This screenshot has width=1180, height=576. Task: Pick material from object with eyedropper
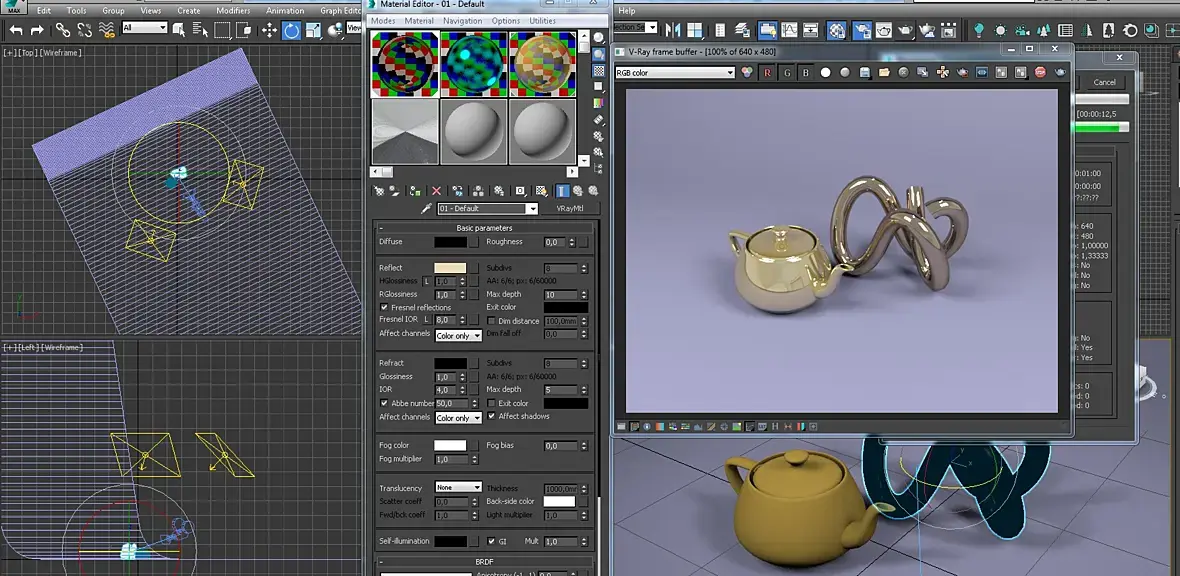(x=427, y=208)
